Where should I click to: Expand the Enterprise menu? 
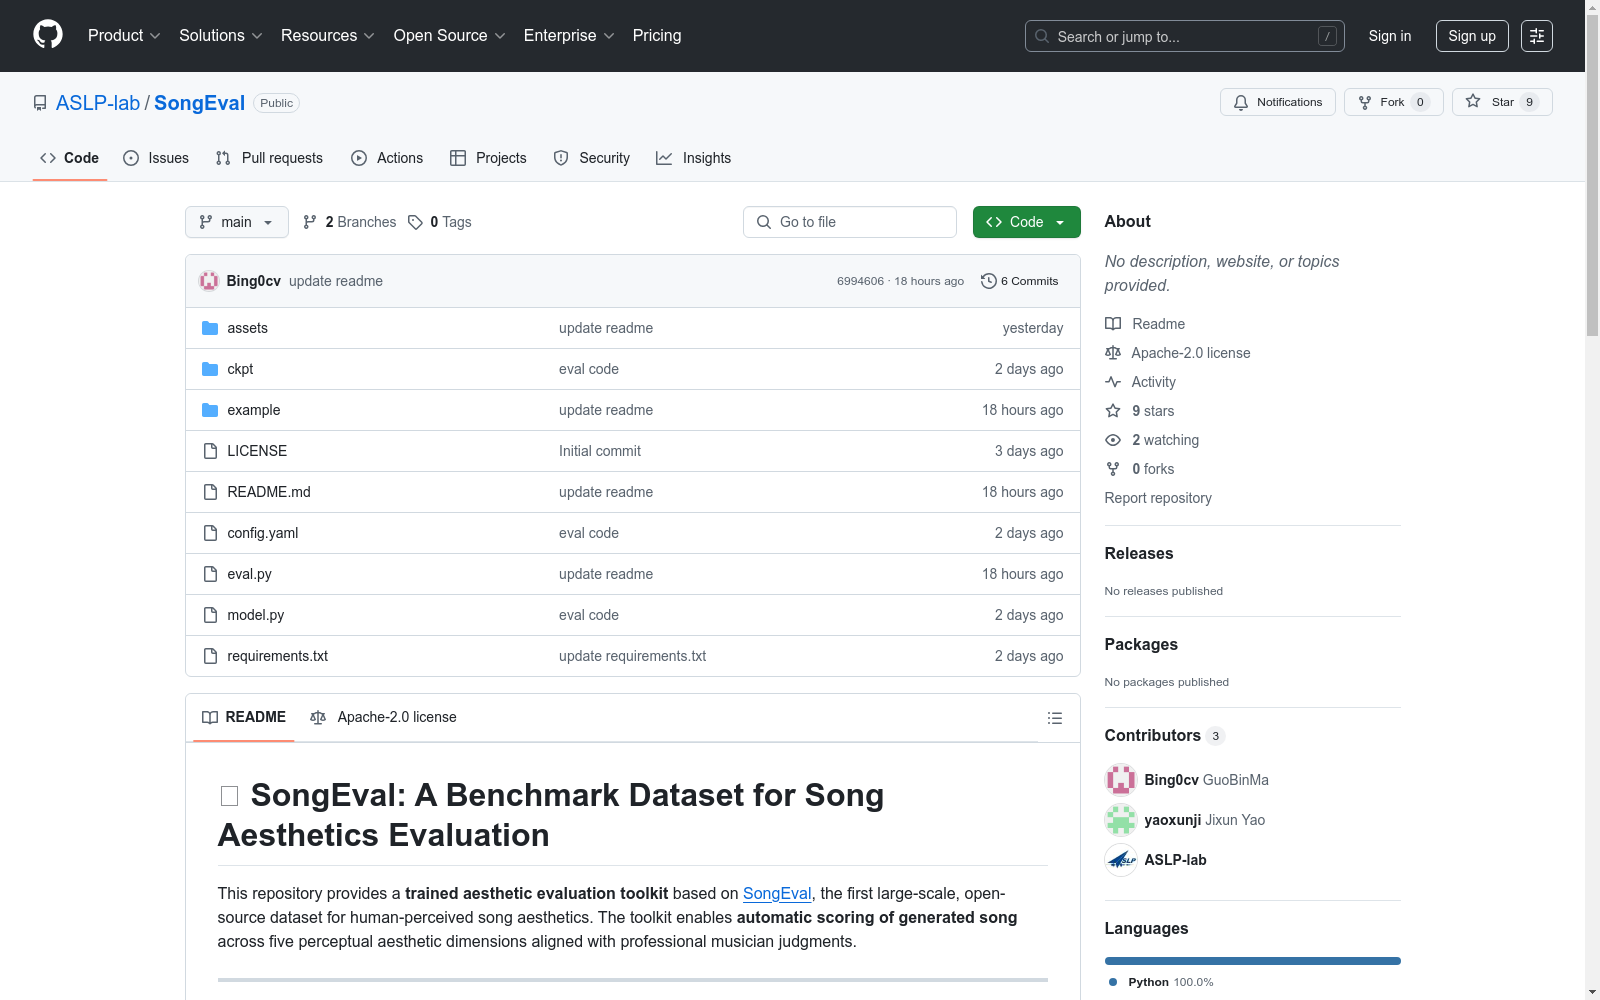(569, 36)
